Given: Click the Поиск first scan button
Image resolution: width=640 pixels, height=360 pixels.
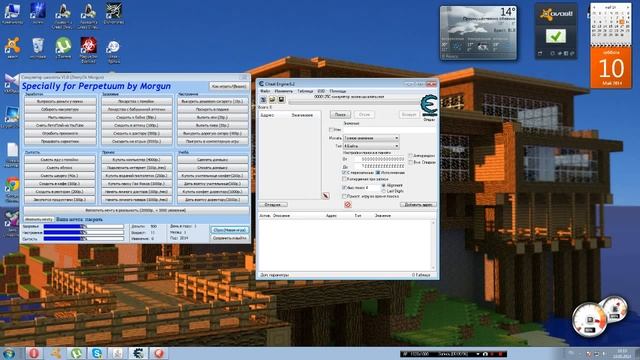Looking at the screenshot, I should 340,115.
